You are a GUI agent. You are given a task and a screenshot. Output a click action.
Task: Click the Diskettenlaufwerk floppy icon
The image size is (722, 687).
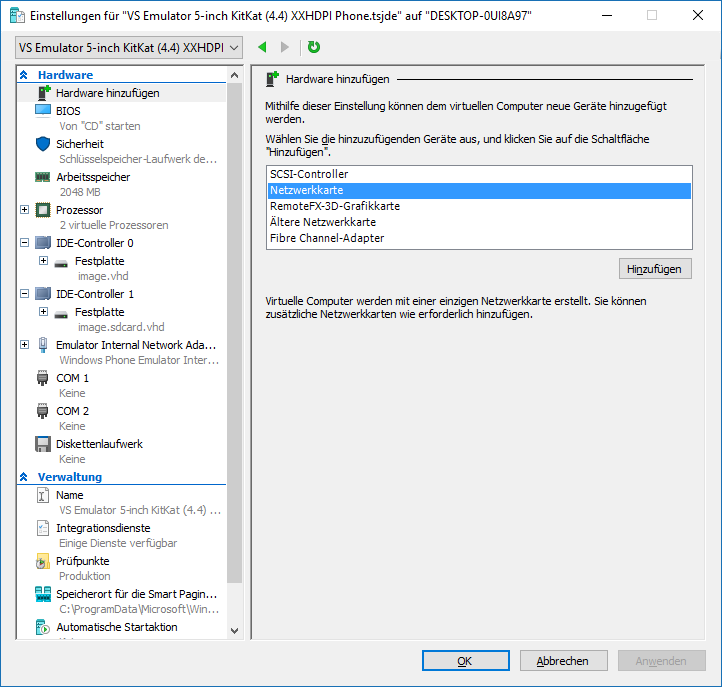(x=43, y=444)
